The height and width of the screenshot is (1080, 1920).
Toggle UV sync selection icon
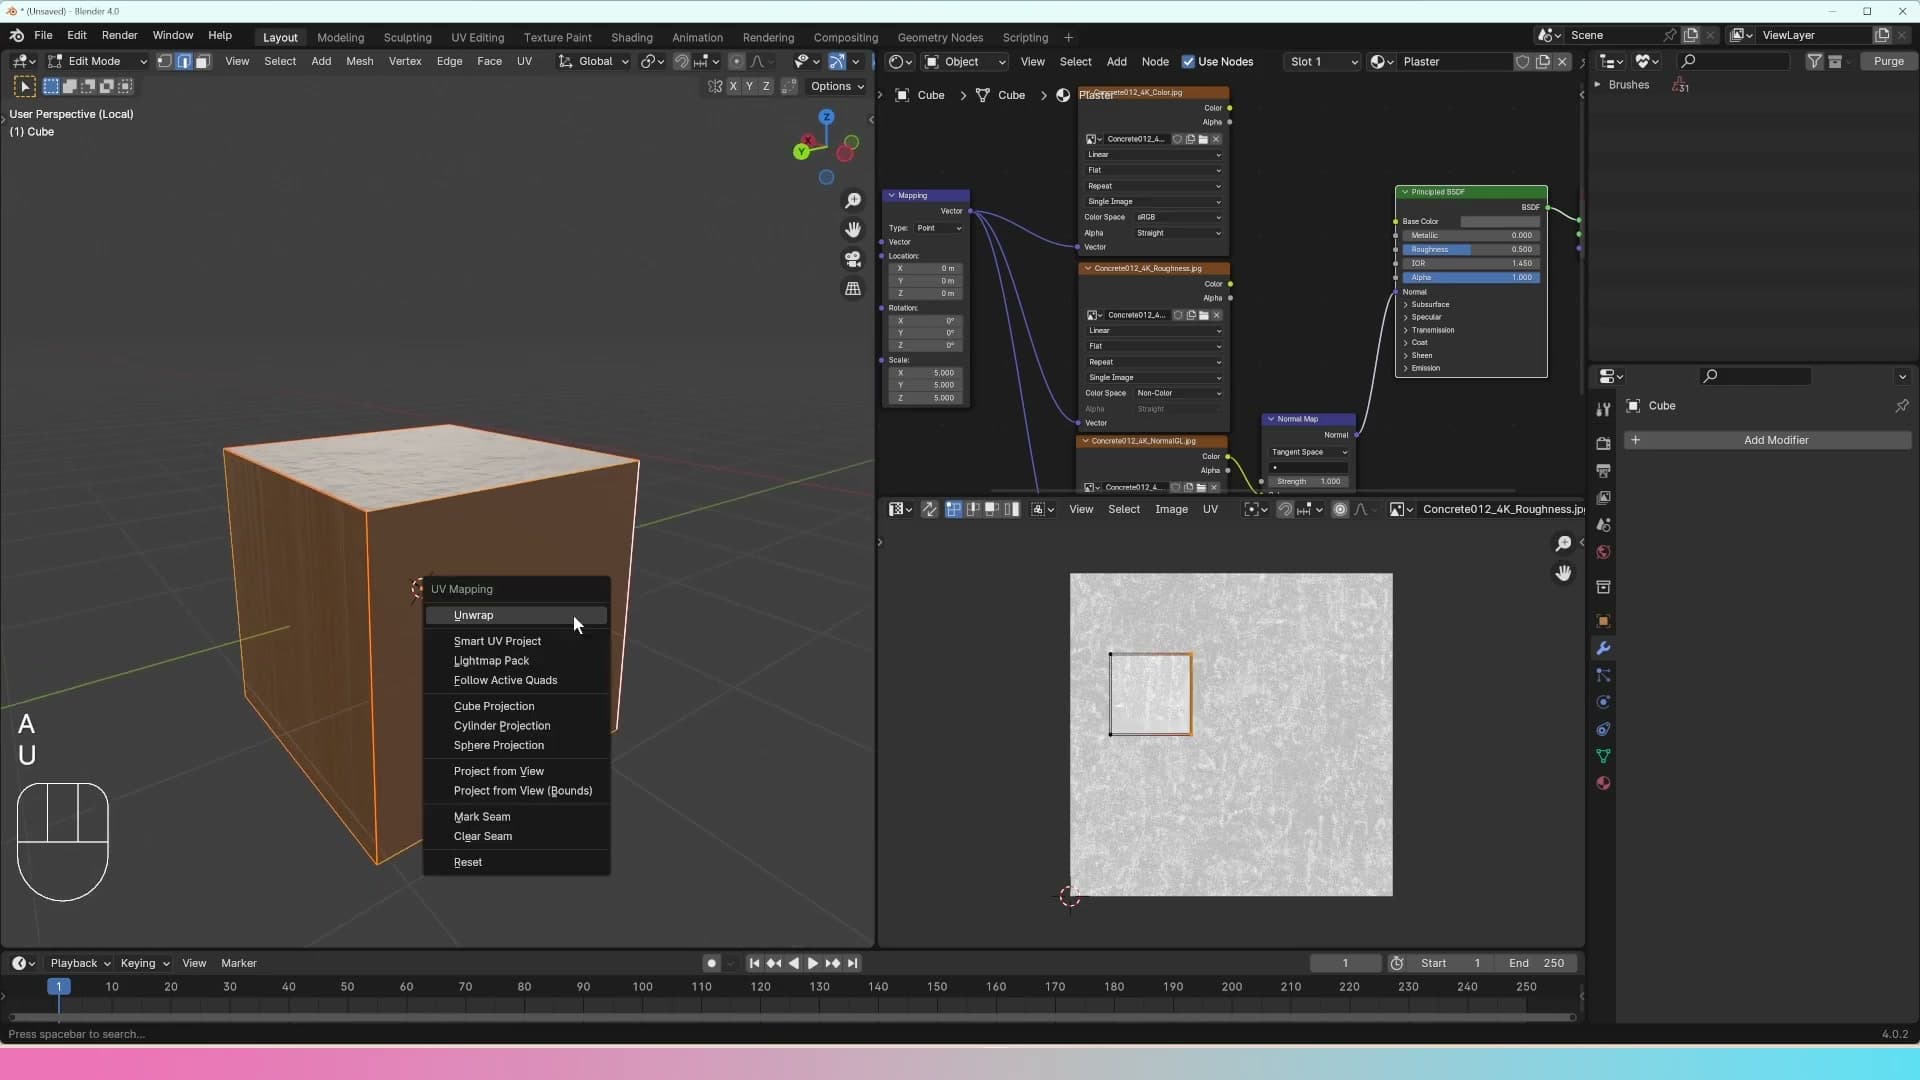click(x=929, y=510)
